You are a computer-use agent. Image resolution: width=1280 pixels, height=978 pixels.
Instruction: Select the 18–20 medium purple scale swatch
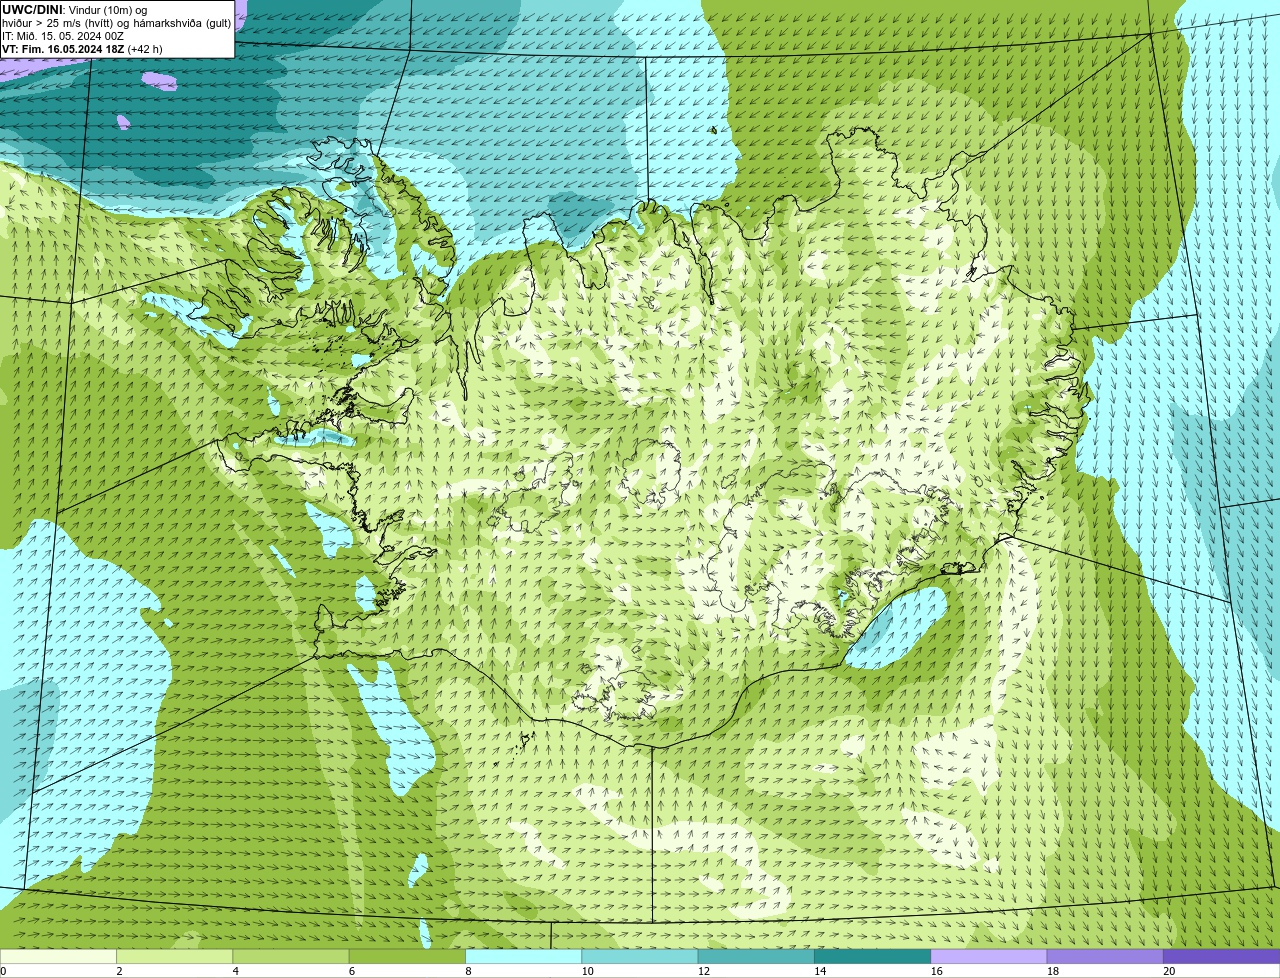[1105, 956]
